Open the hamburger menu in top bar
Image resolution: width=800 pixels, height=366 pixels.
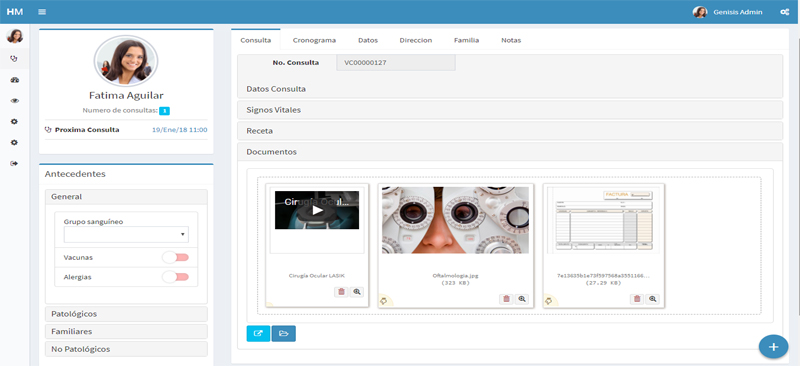42,12
